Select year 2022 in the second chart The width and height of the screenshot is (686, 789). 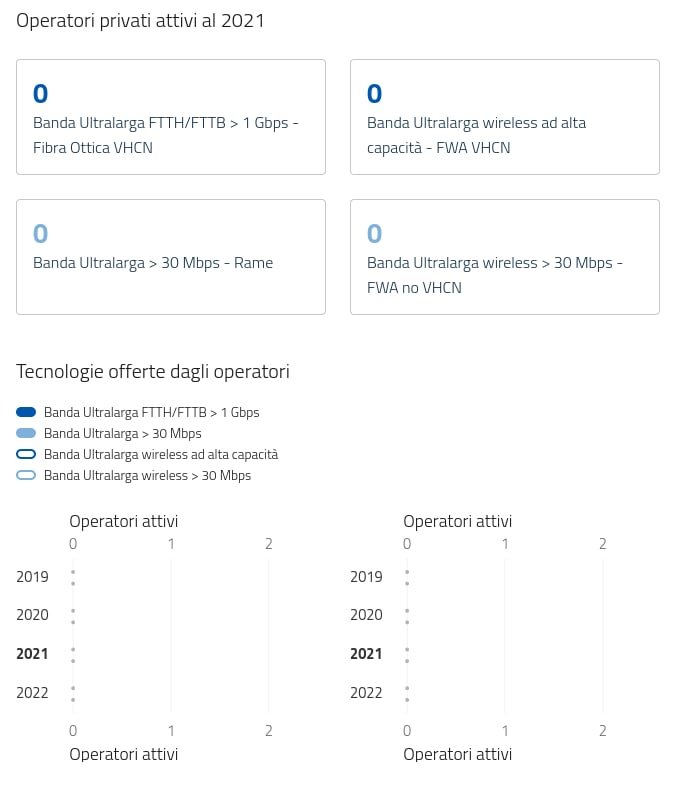(x=366, y=693)
